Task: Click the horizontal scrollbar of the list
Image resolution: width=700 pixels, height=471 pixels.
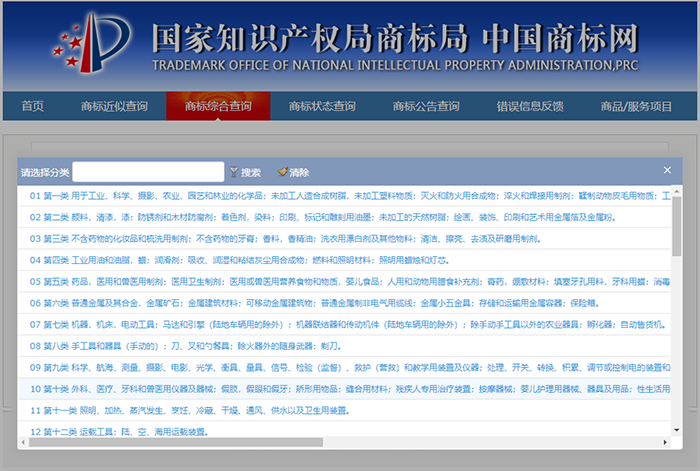Action: point(340,443)
